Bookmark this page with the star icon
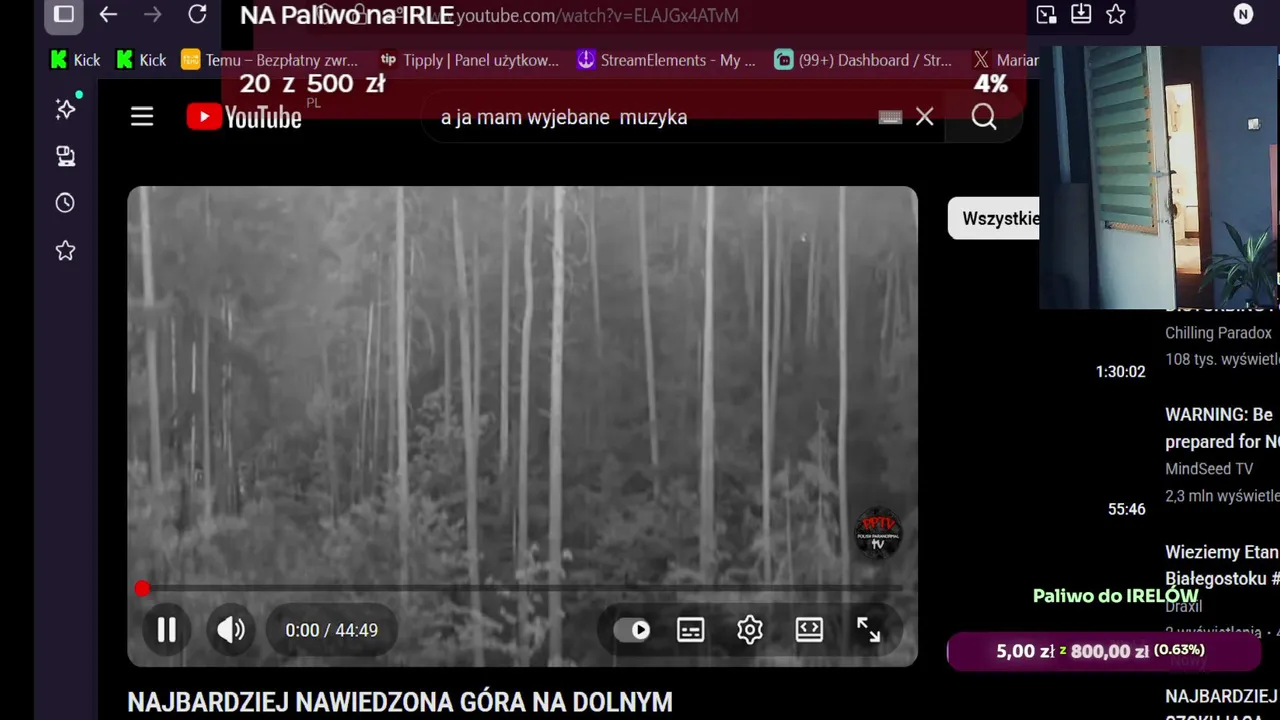Screen dimensions: 1280x720 tap(1116, 15)
